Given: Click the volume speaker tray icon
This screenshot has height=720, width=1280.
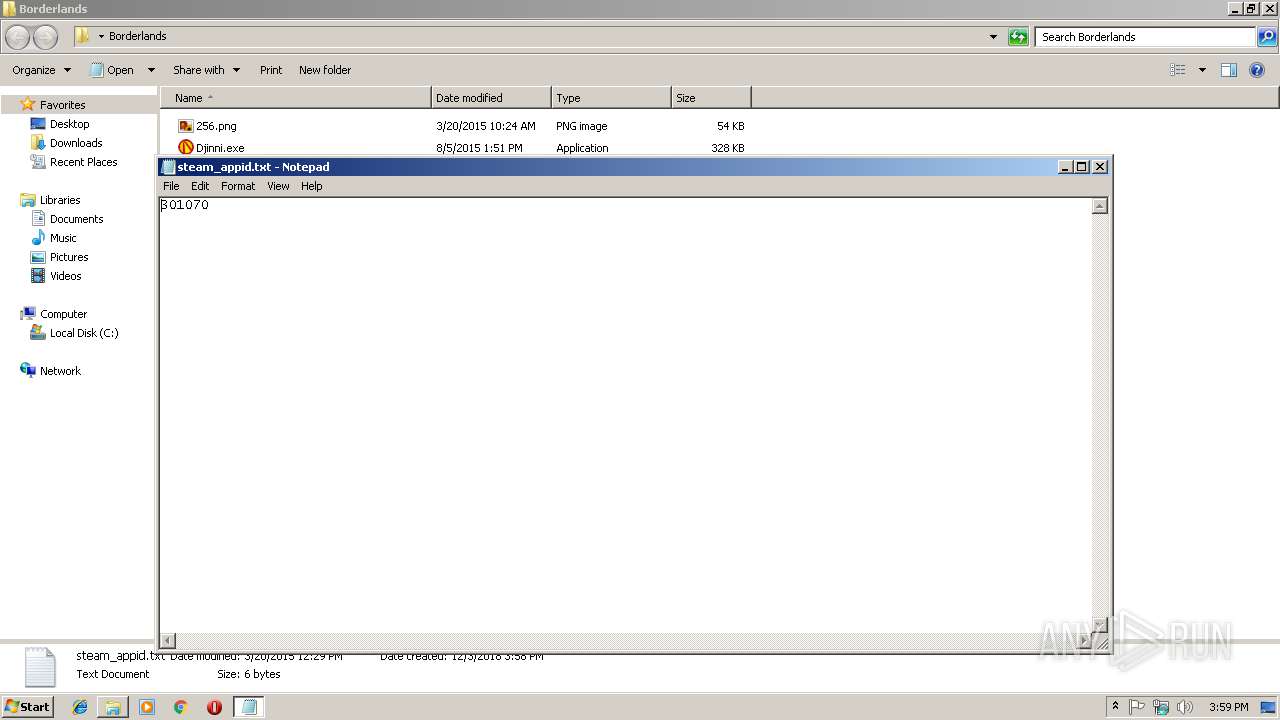Looking at the screenshot, I should tap(1185, 707).
